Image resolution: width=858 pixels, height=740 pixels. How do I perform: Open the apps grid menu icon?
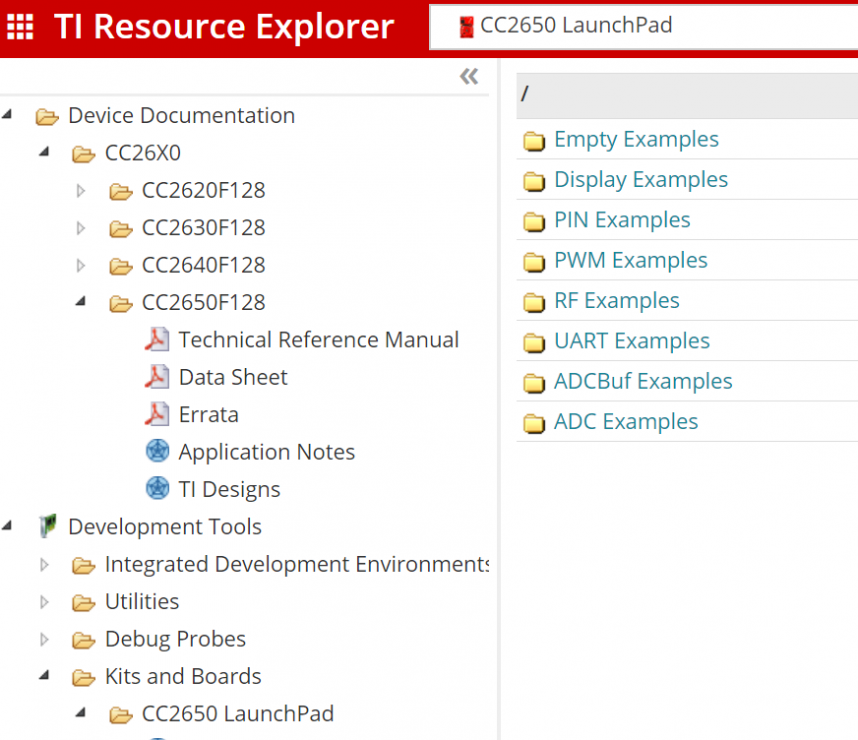pos(21,27)
